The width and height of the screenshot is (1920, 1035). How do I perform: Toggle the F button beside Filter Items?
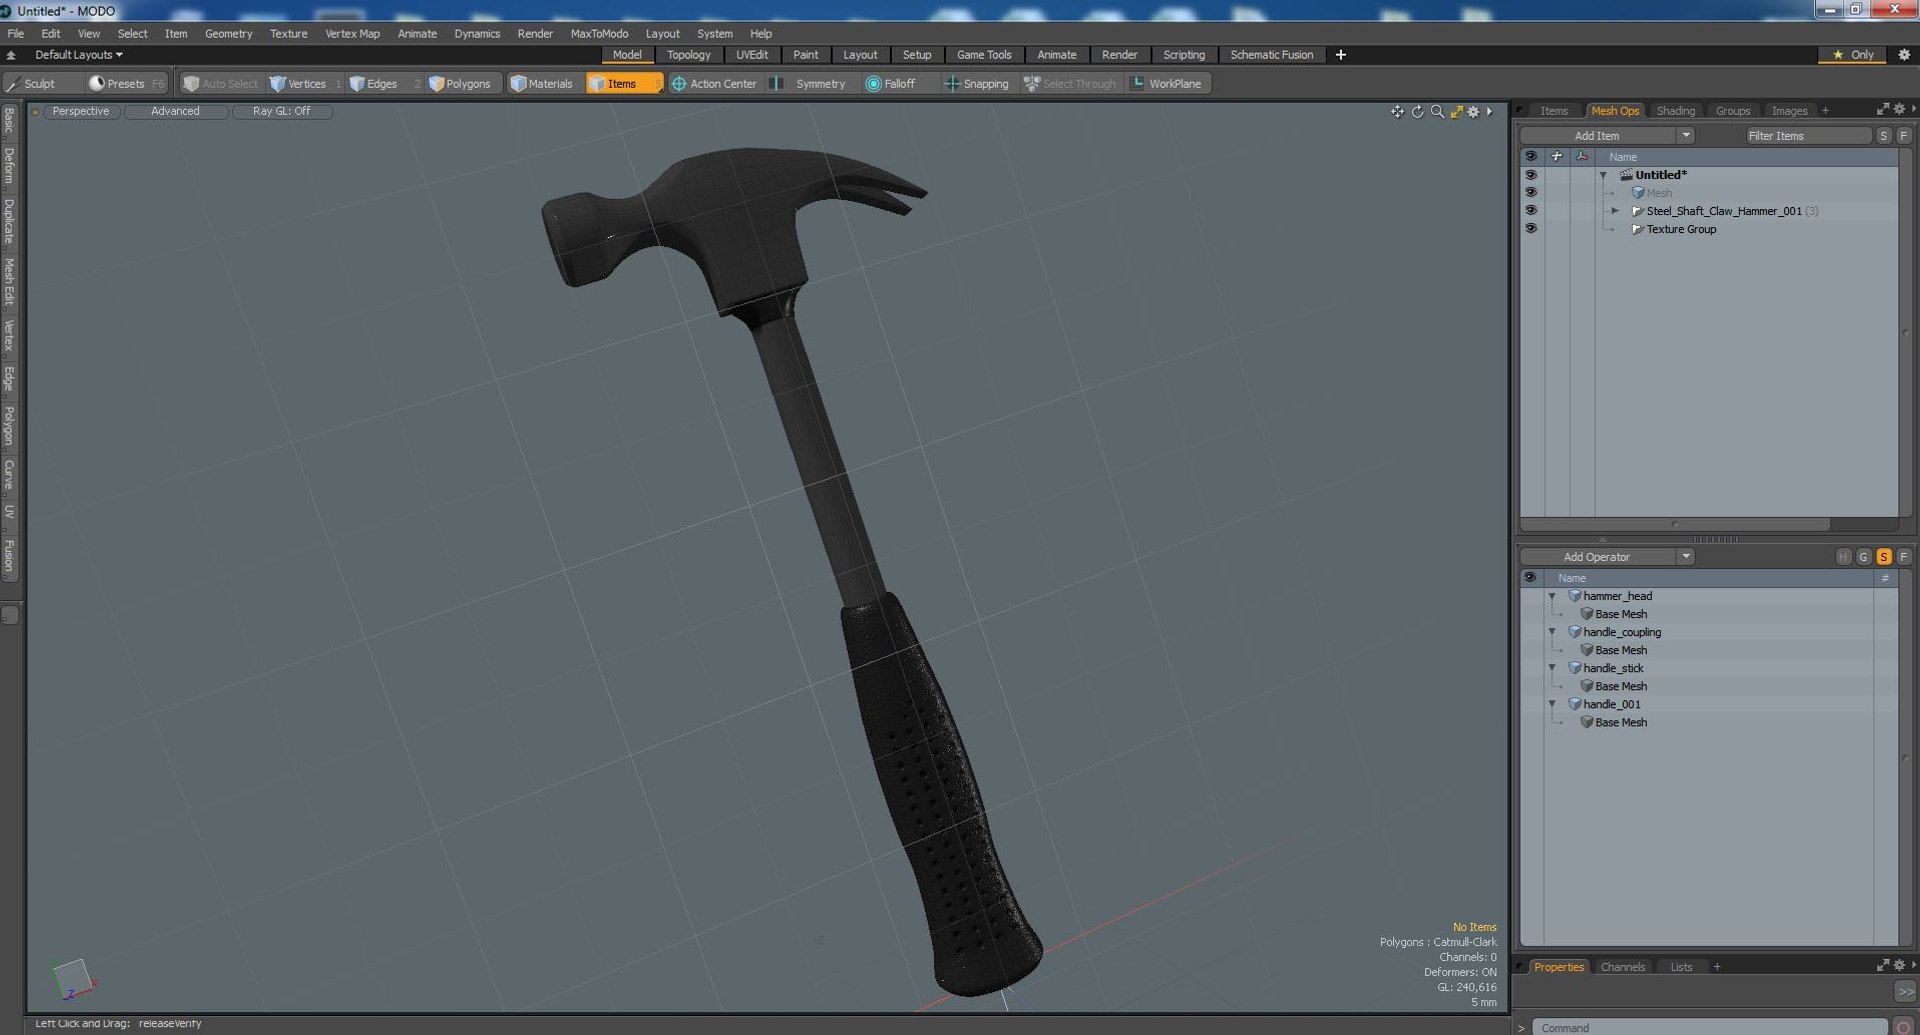[x=1904, y=136]
